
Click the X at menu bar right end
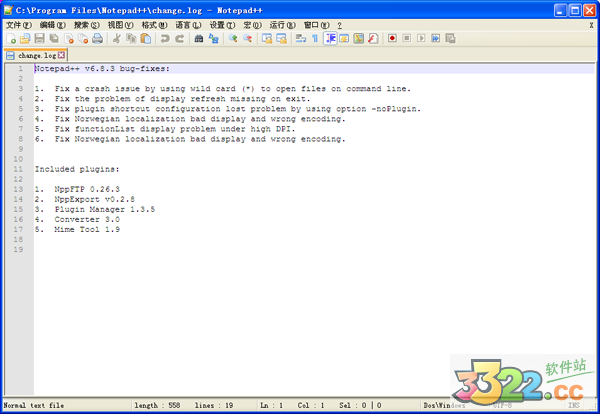click(x=591, y=25)
